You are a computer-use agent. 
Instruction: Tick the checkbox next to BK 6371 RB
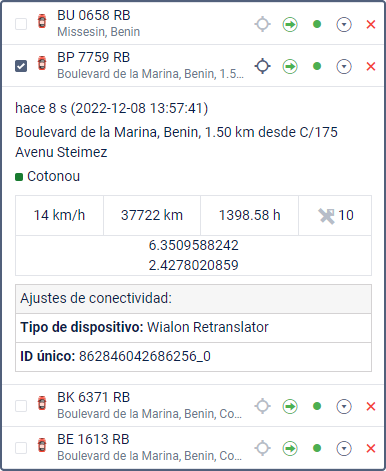(21, 406)
